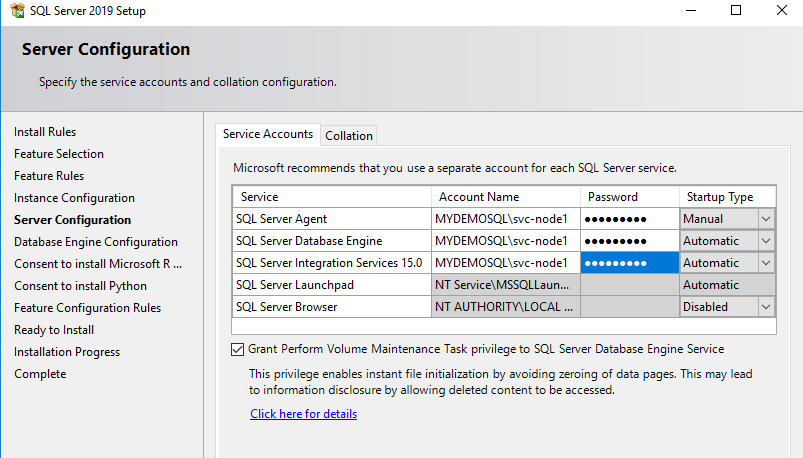The width and height of the screenshot is (803, 458).
Task: Click the Startup Type column header
Action: pos(720,197)
